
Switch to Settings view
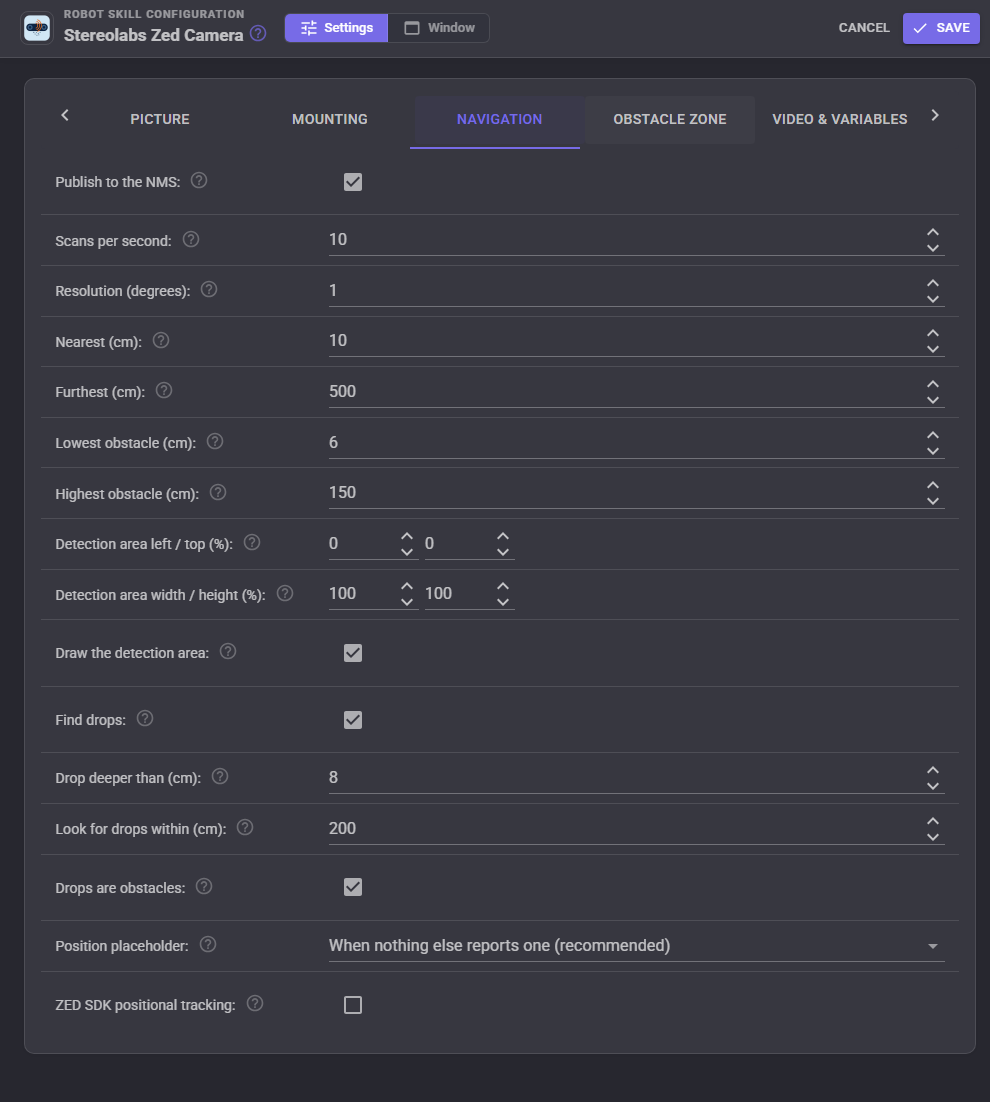tap(337, 28)
